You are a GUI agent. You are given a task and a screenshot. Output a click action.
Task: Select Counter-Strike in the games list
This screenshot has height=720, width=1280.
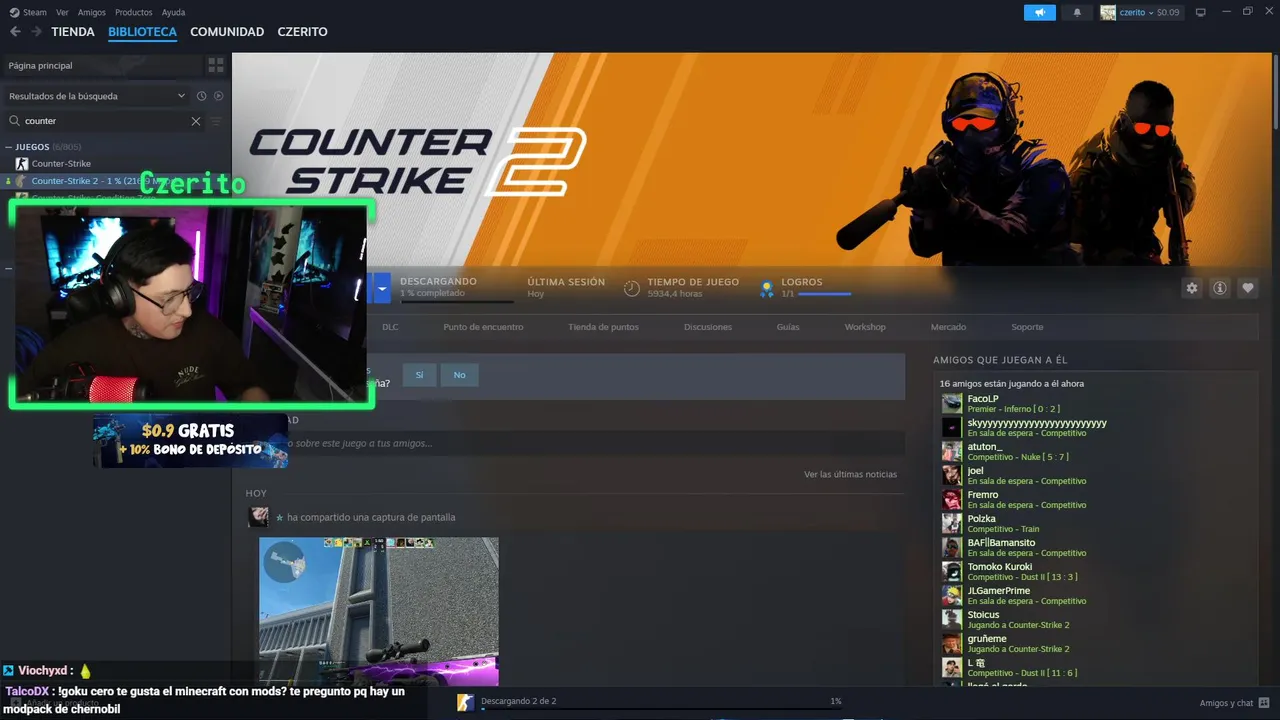click(61, 163)
